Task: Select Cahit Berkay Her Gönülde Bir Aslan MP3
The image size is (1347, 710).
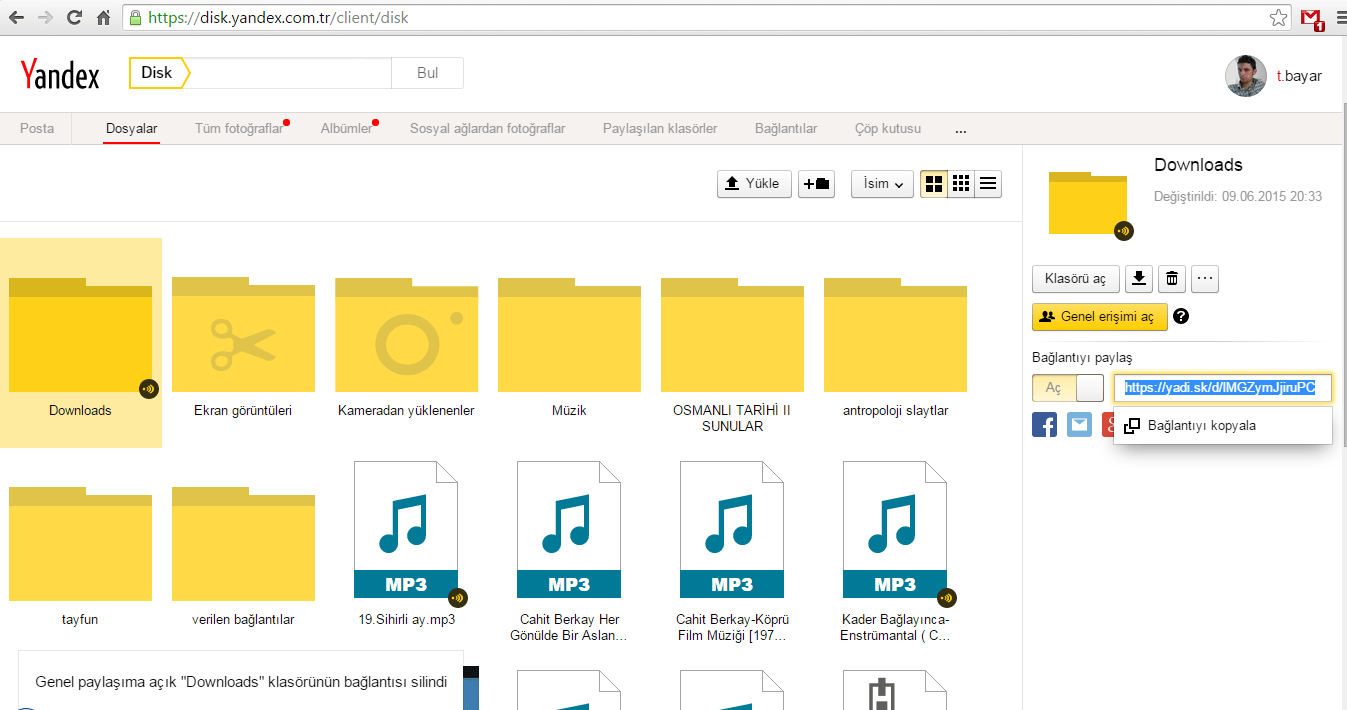Action: pyautogui.click(x=569, y=552)
